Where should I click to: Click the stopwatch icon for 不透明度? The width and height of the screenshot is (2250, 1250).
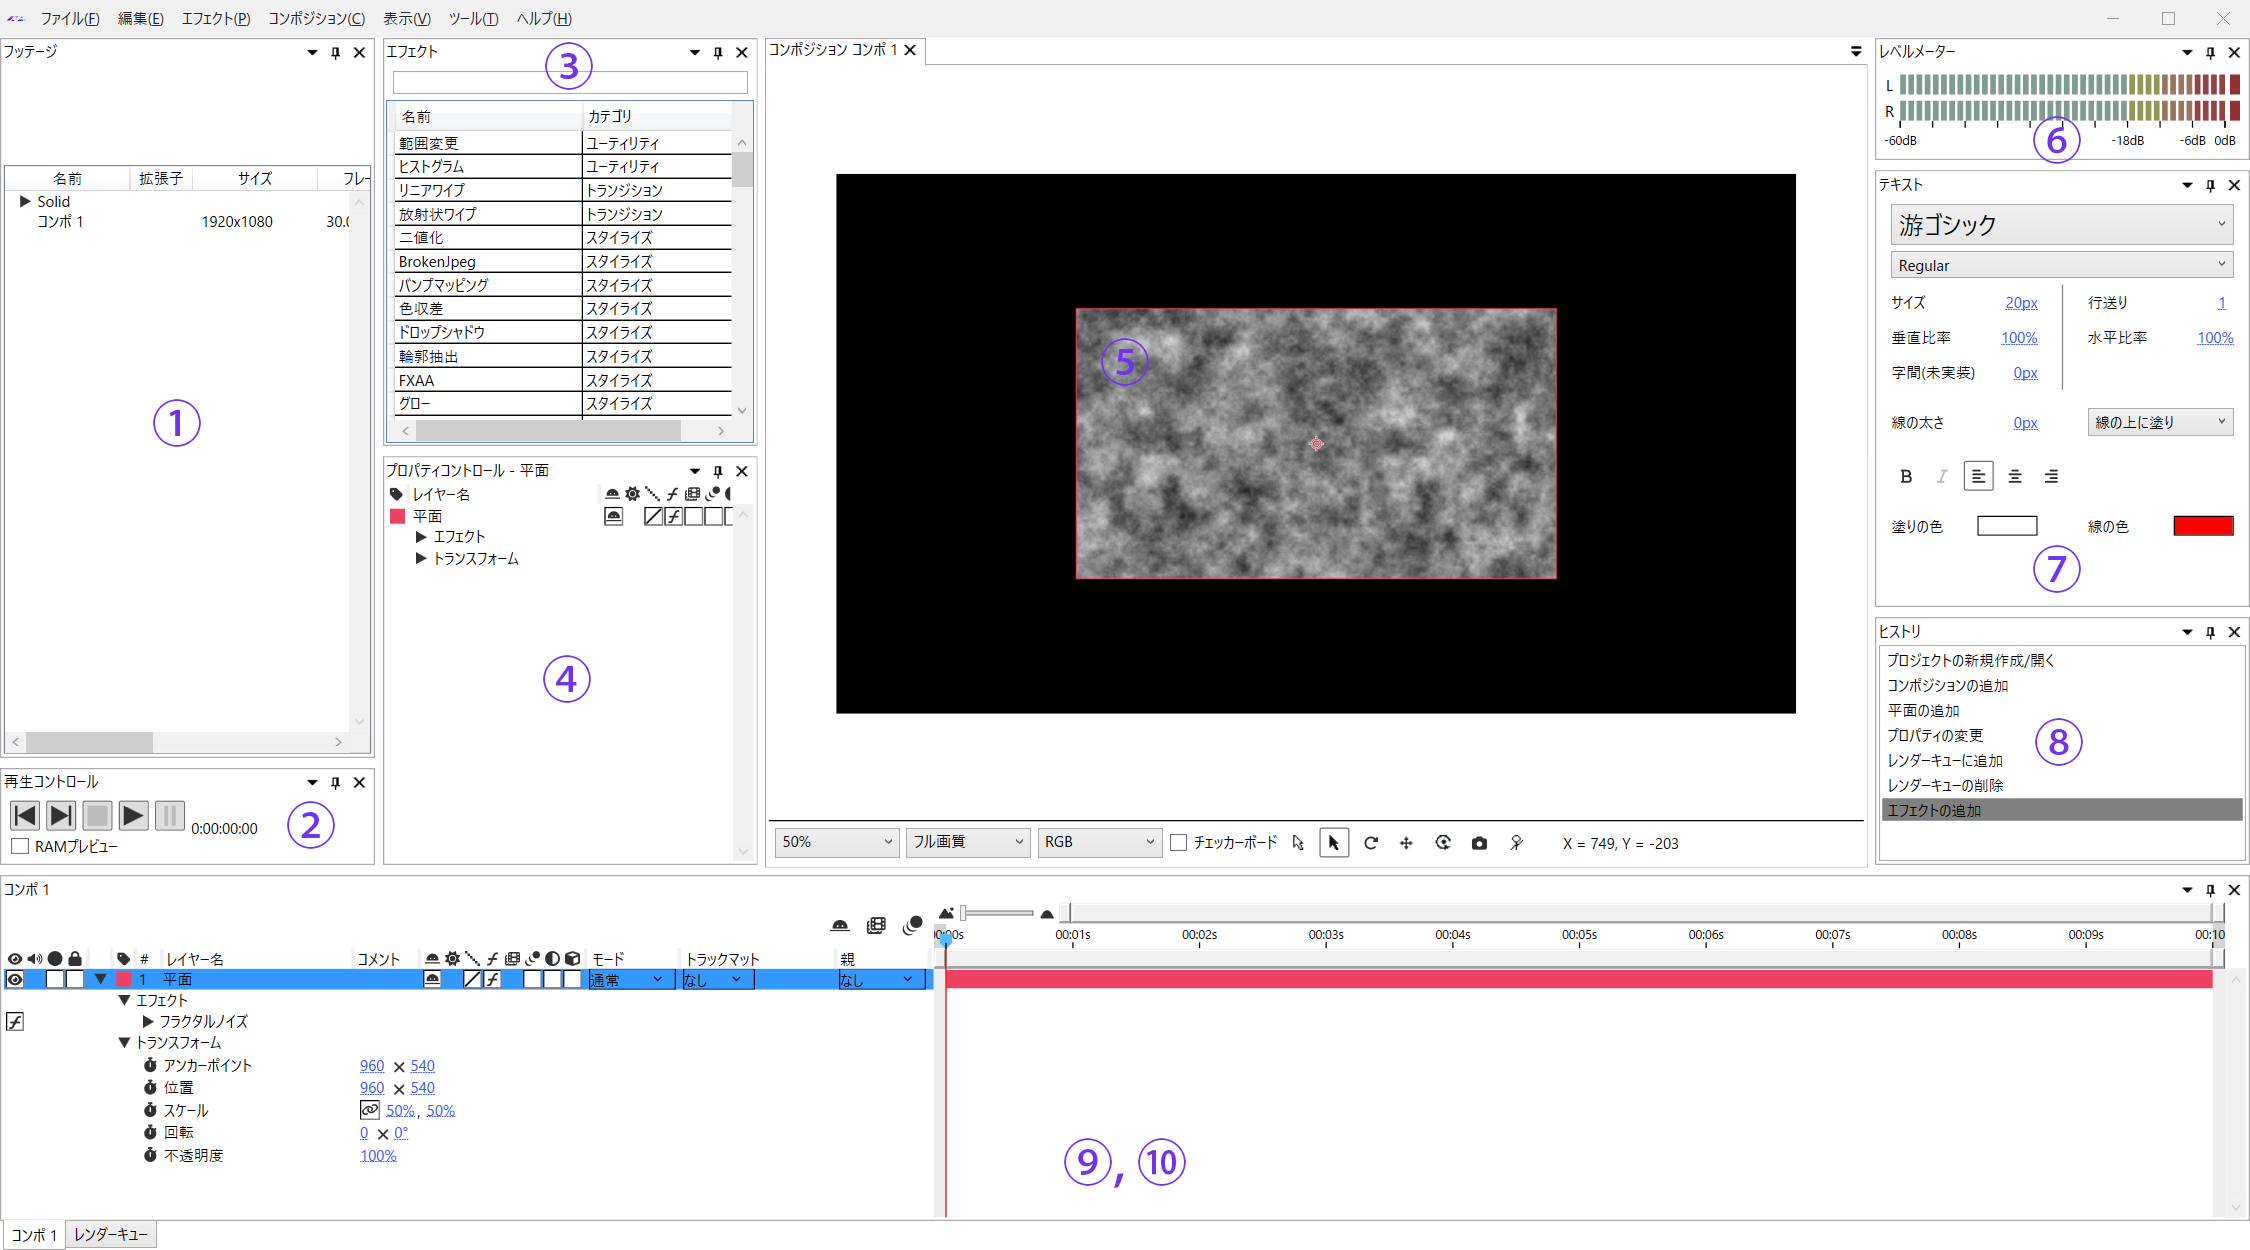coord(150,1155)
